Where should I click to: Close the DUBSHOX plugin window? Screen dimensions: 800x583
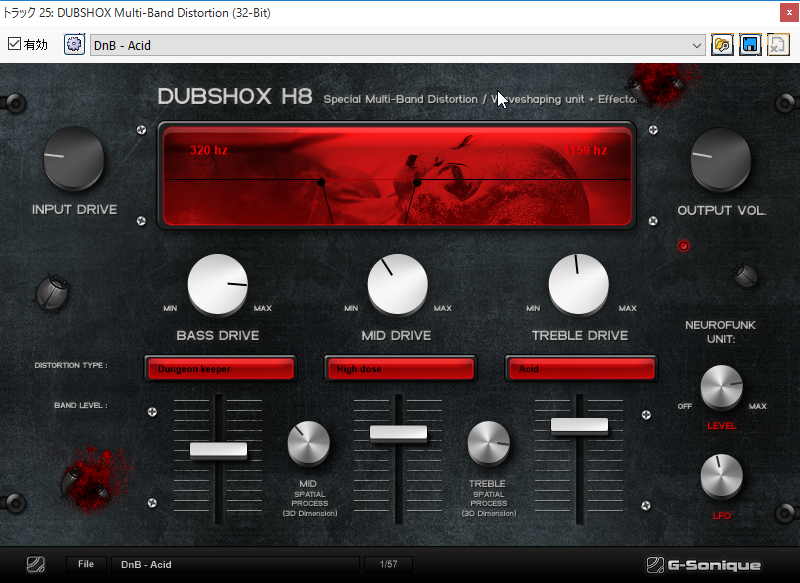[x=789, y=13]
